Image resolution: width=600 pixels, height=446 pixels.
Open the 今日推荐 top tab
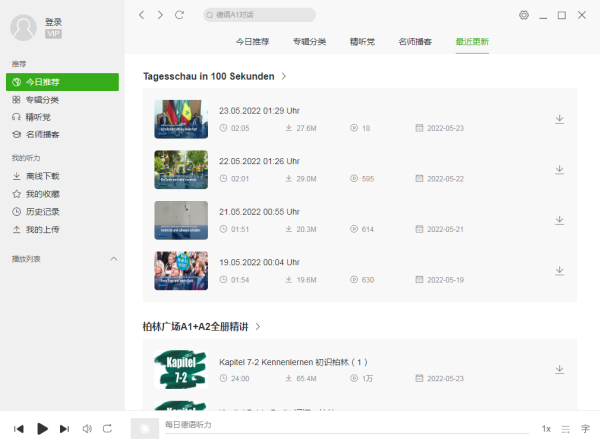(x=253, y=42)
